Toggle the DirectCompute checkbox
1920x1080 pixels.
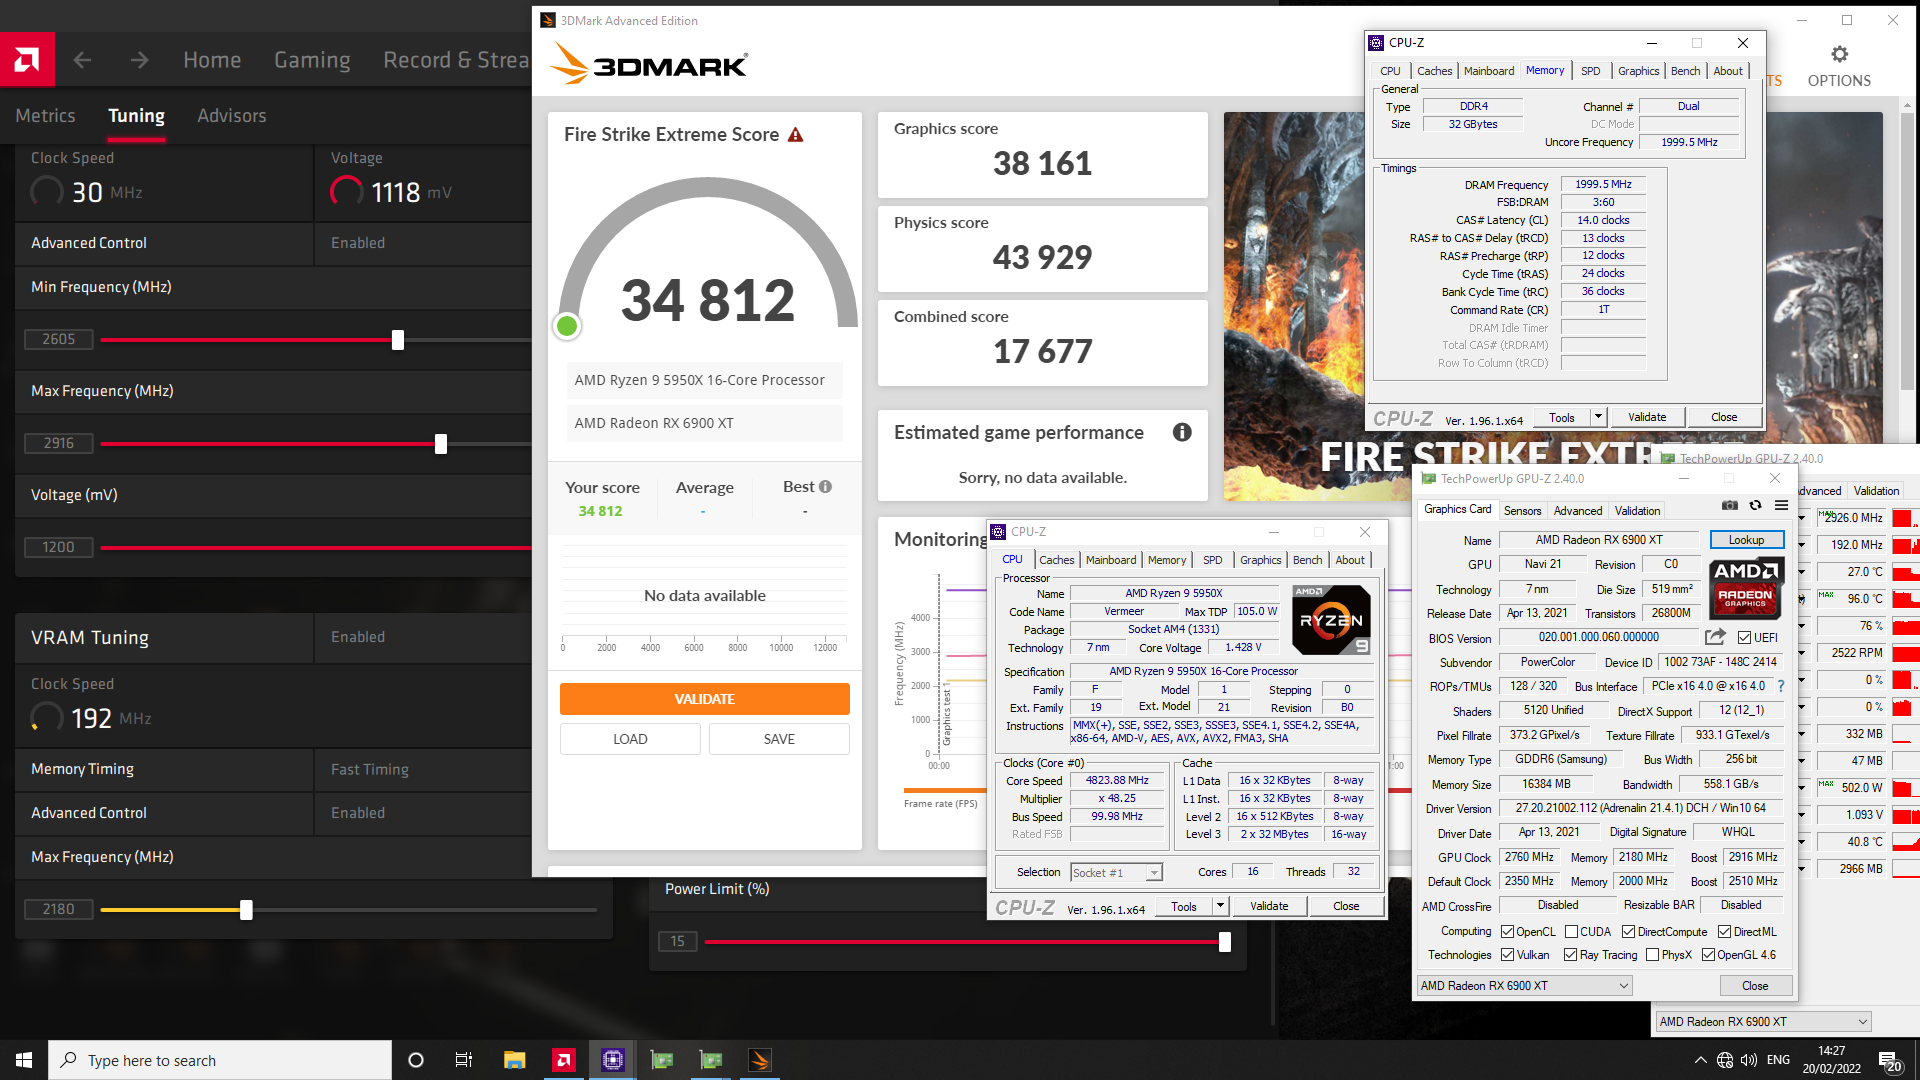(x=1628, y=932)
